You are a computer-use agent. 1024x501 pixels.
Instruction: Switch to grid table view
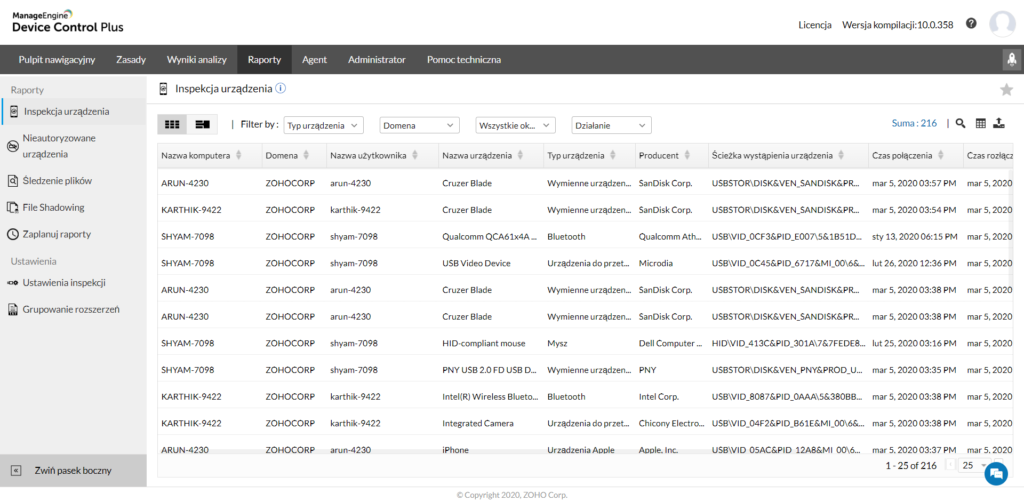pos(172,124)
